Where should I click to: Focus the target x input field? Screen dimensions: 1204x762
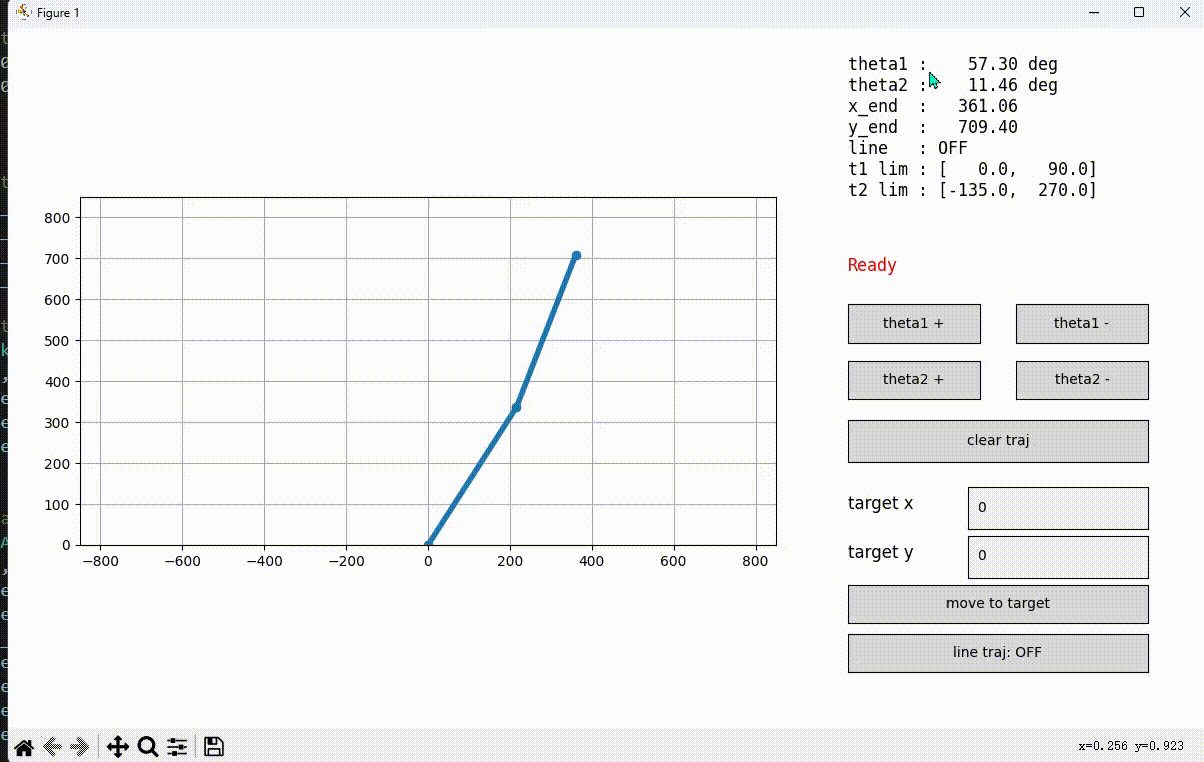click(x=1058, y=508)
